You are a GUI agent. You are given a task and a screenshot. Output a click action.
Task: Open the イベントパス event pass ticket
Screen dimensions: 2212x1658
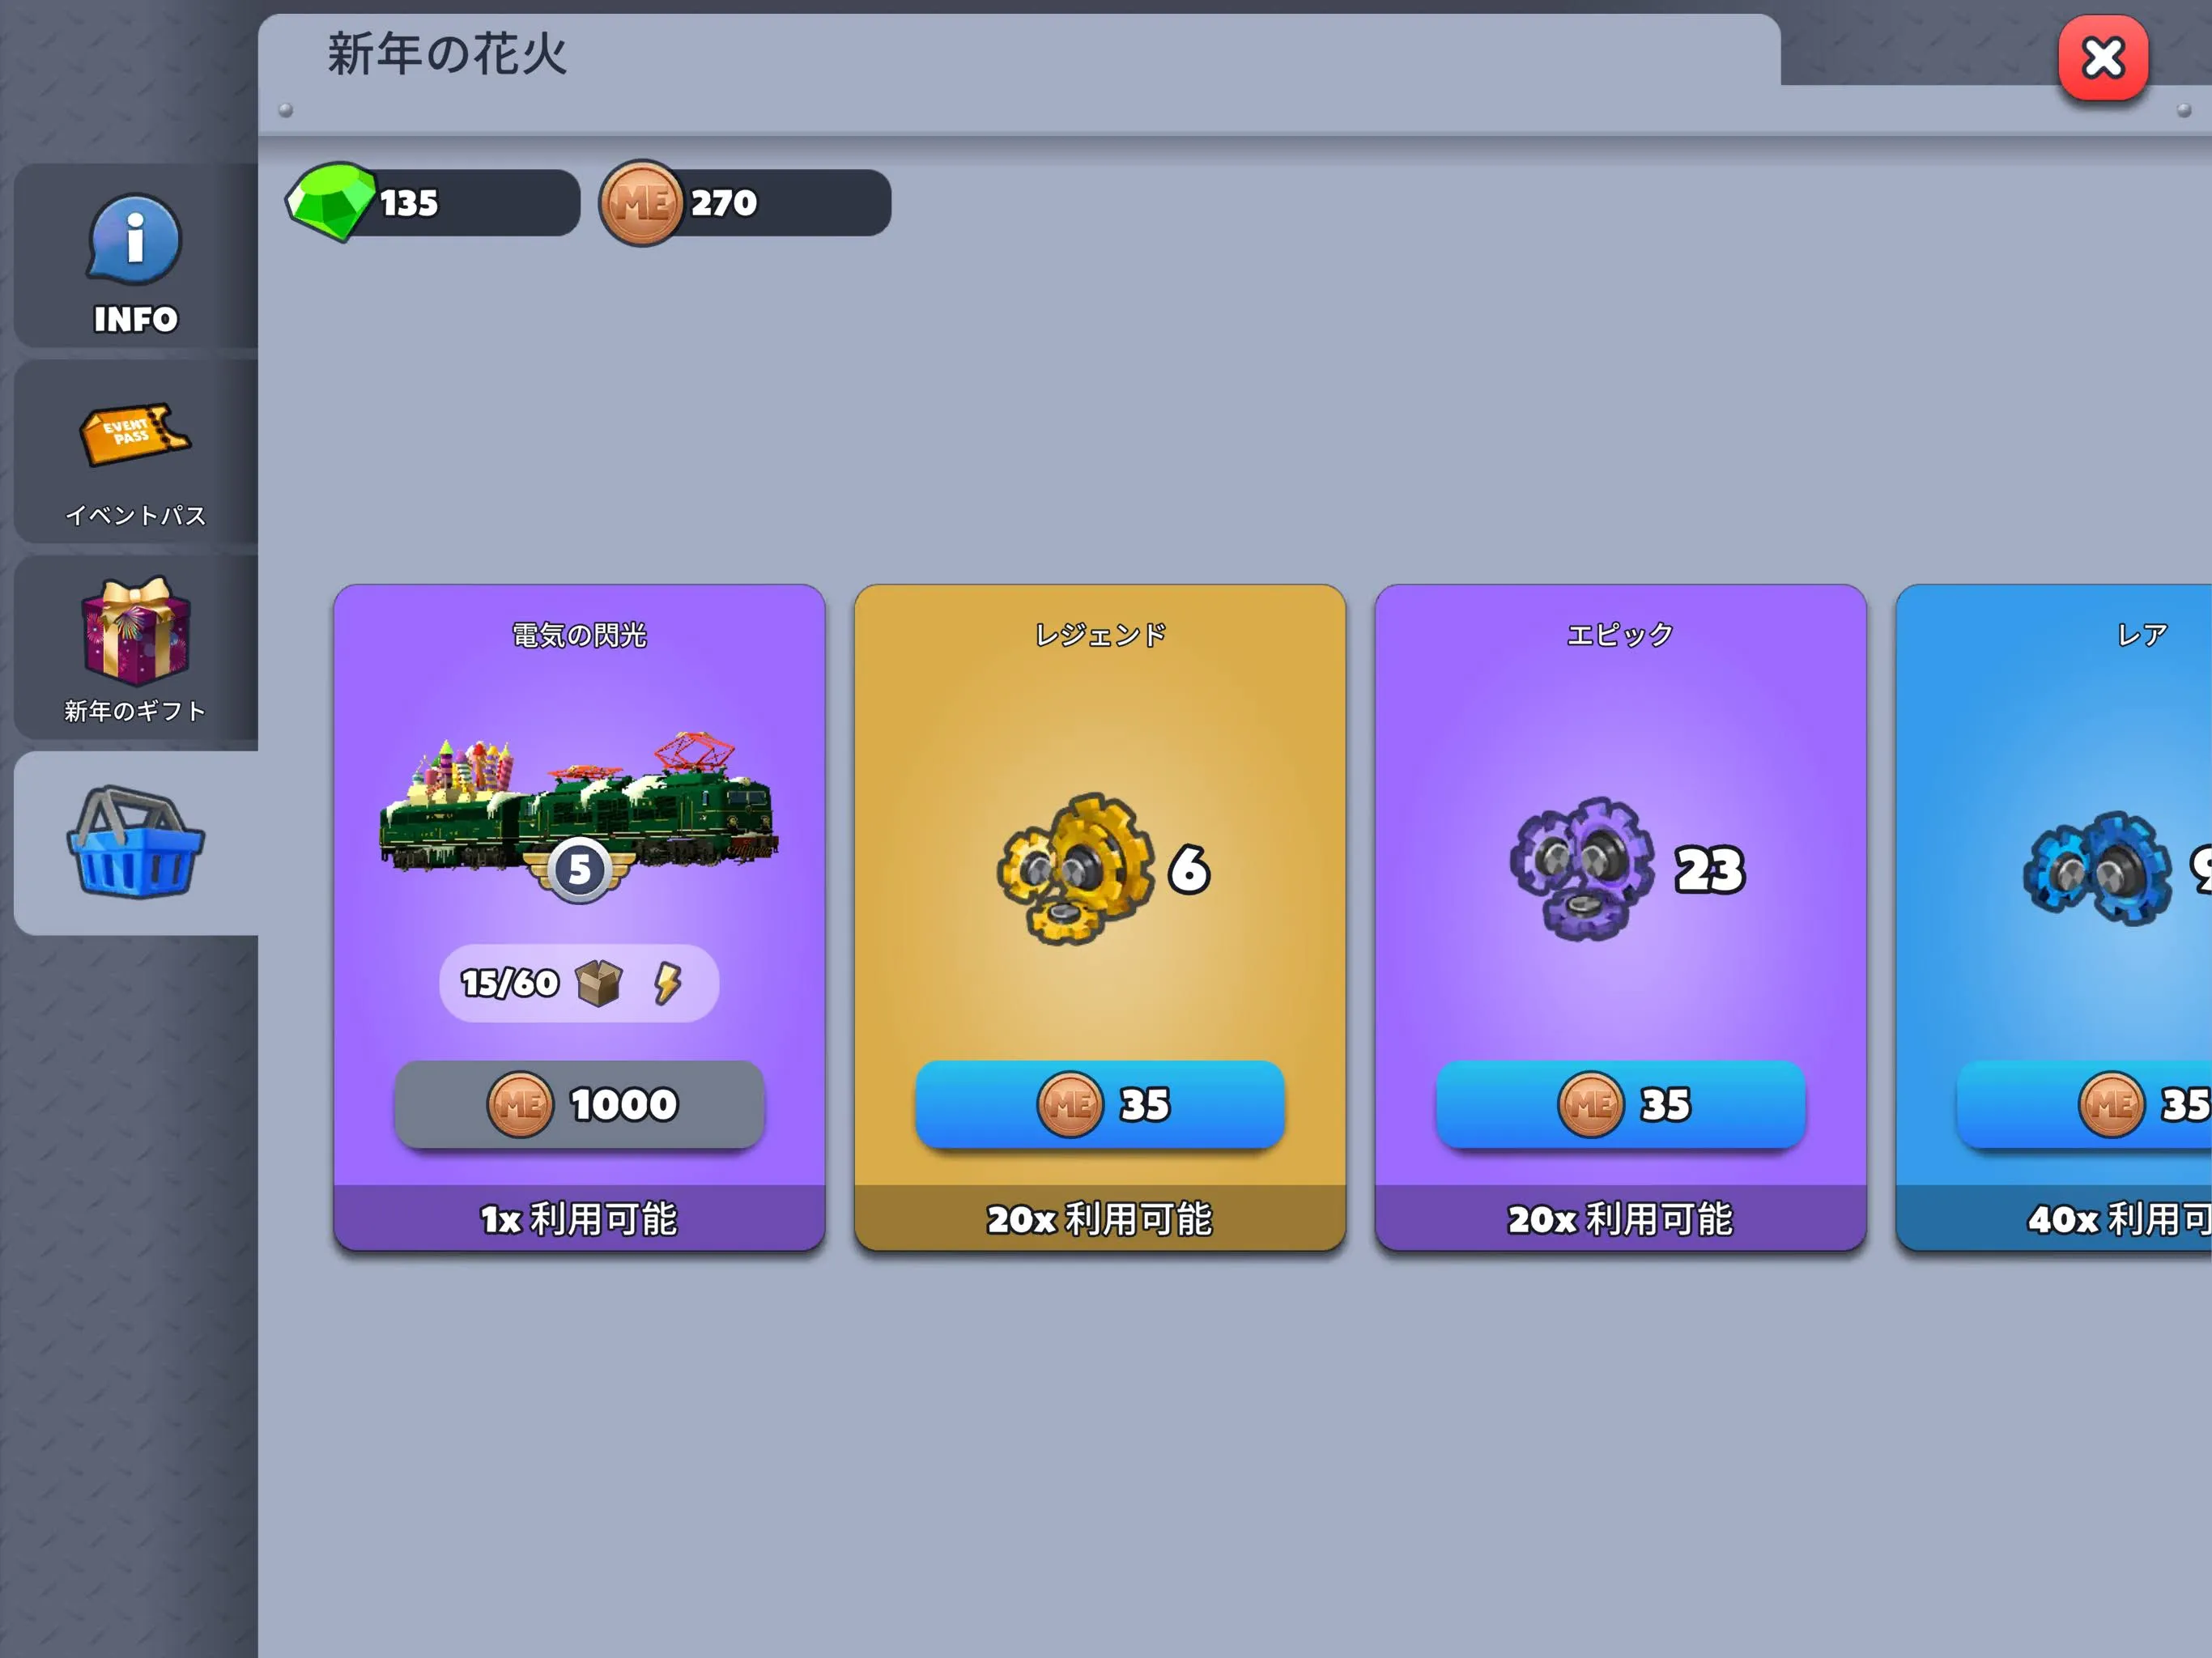[135, 433]
